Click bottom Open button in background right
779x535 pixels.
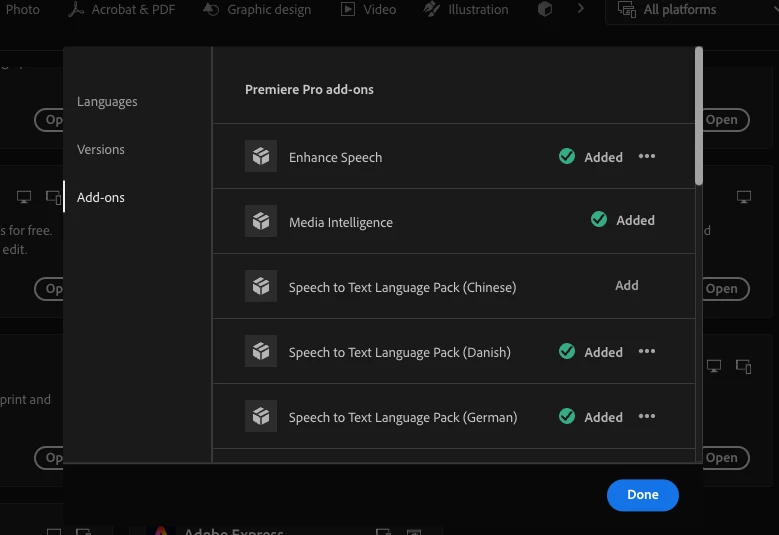[x=724, y=458]
